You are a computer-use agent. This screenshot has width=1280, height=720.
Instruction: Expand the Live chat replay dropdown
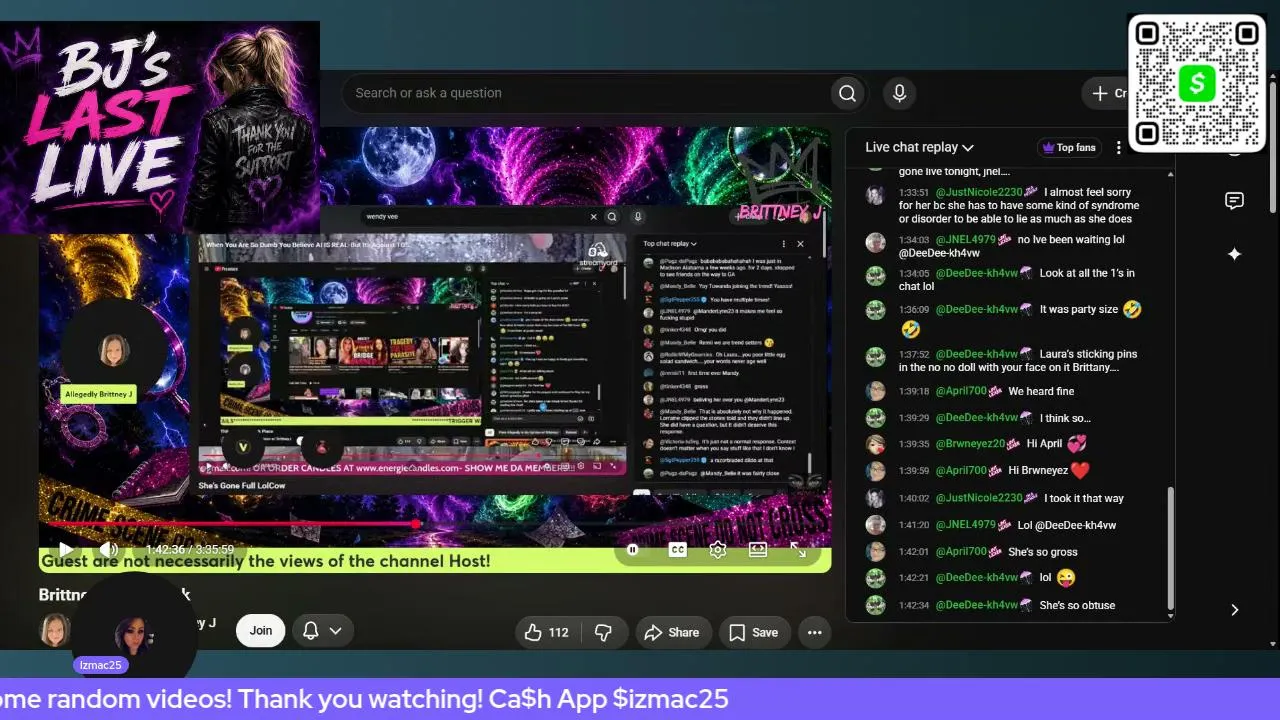(x=919, y=147)
